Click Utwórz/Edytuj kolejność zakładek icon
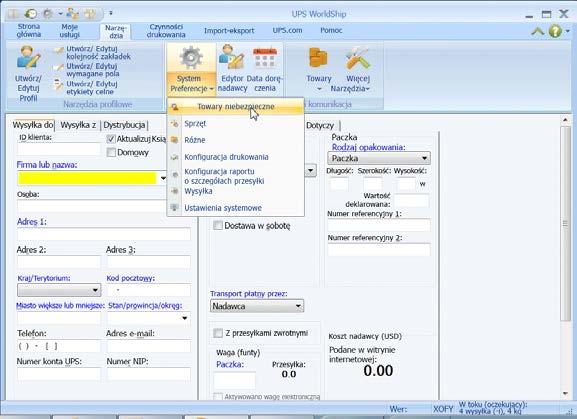This screenshot has width=577, height=419. [59, 50]
